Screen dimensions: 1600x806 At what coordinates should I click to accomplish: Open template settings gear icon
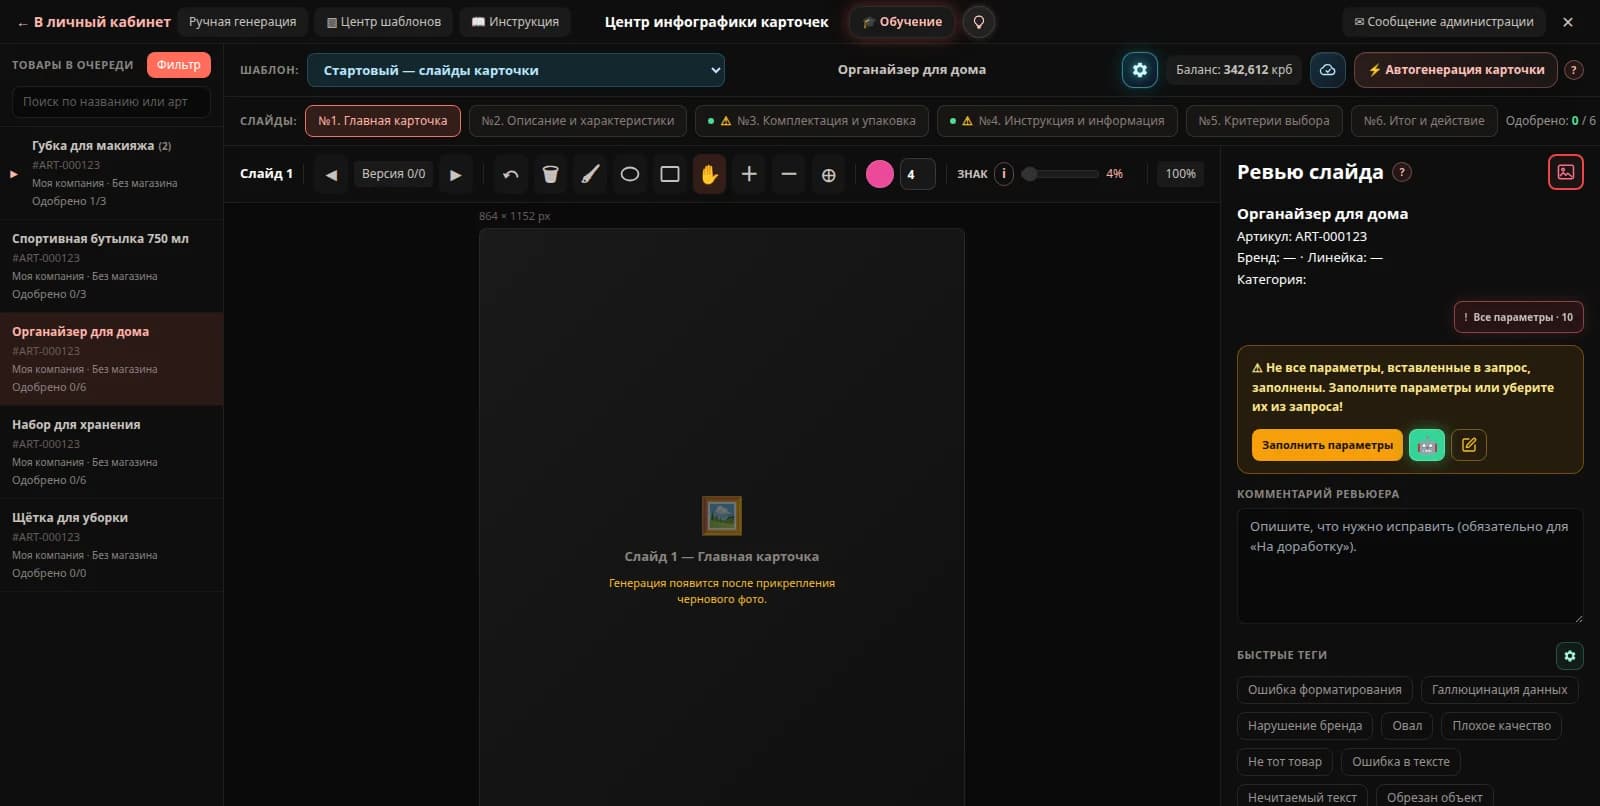(1140, 70)
